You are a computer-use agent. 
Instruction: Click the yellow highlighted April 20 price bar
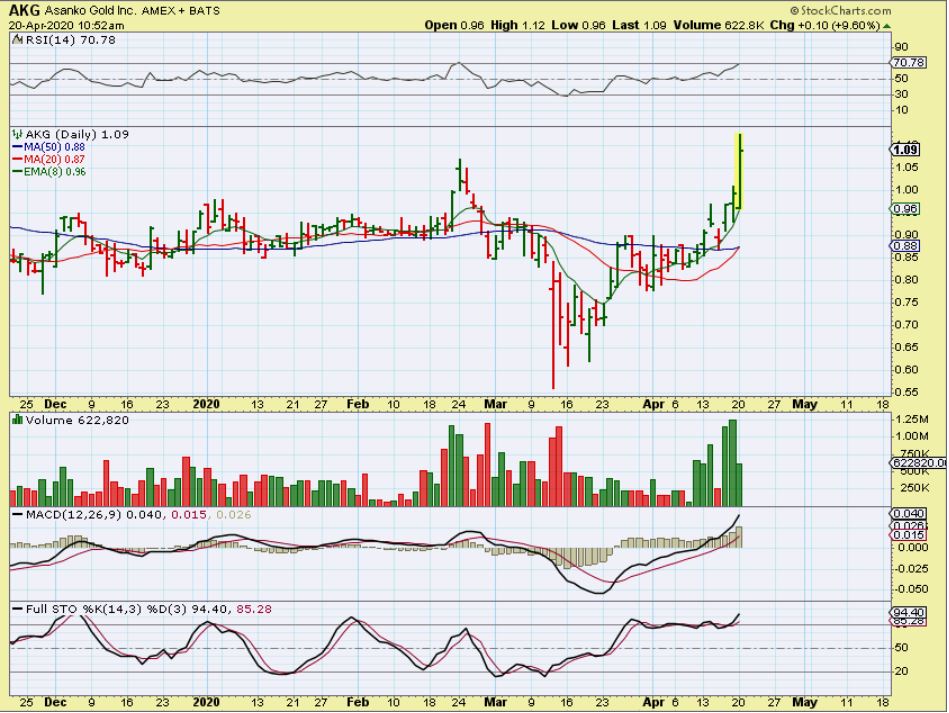click(738, 171)
